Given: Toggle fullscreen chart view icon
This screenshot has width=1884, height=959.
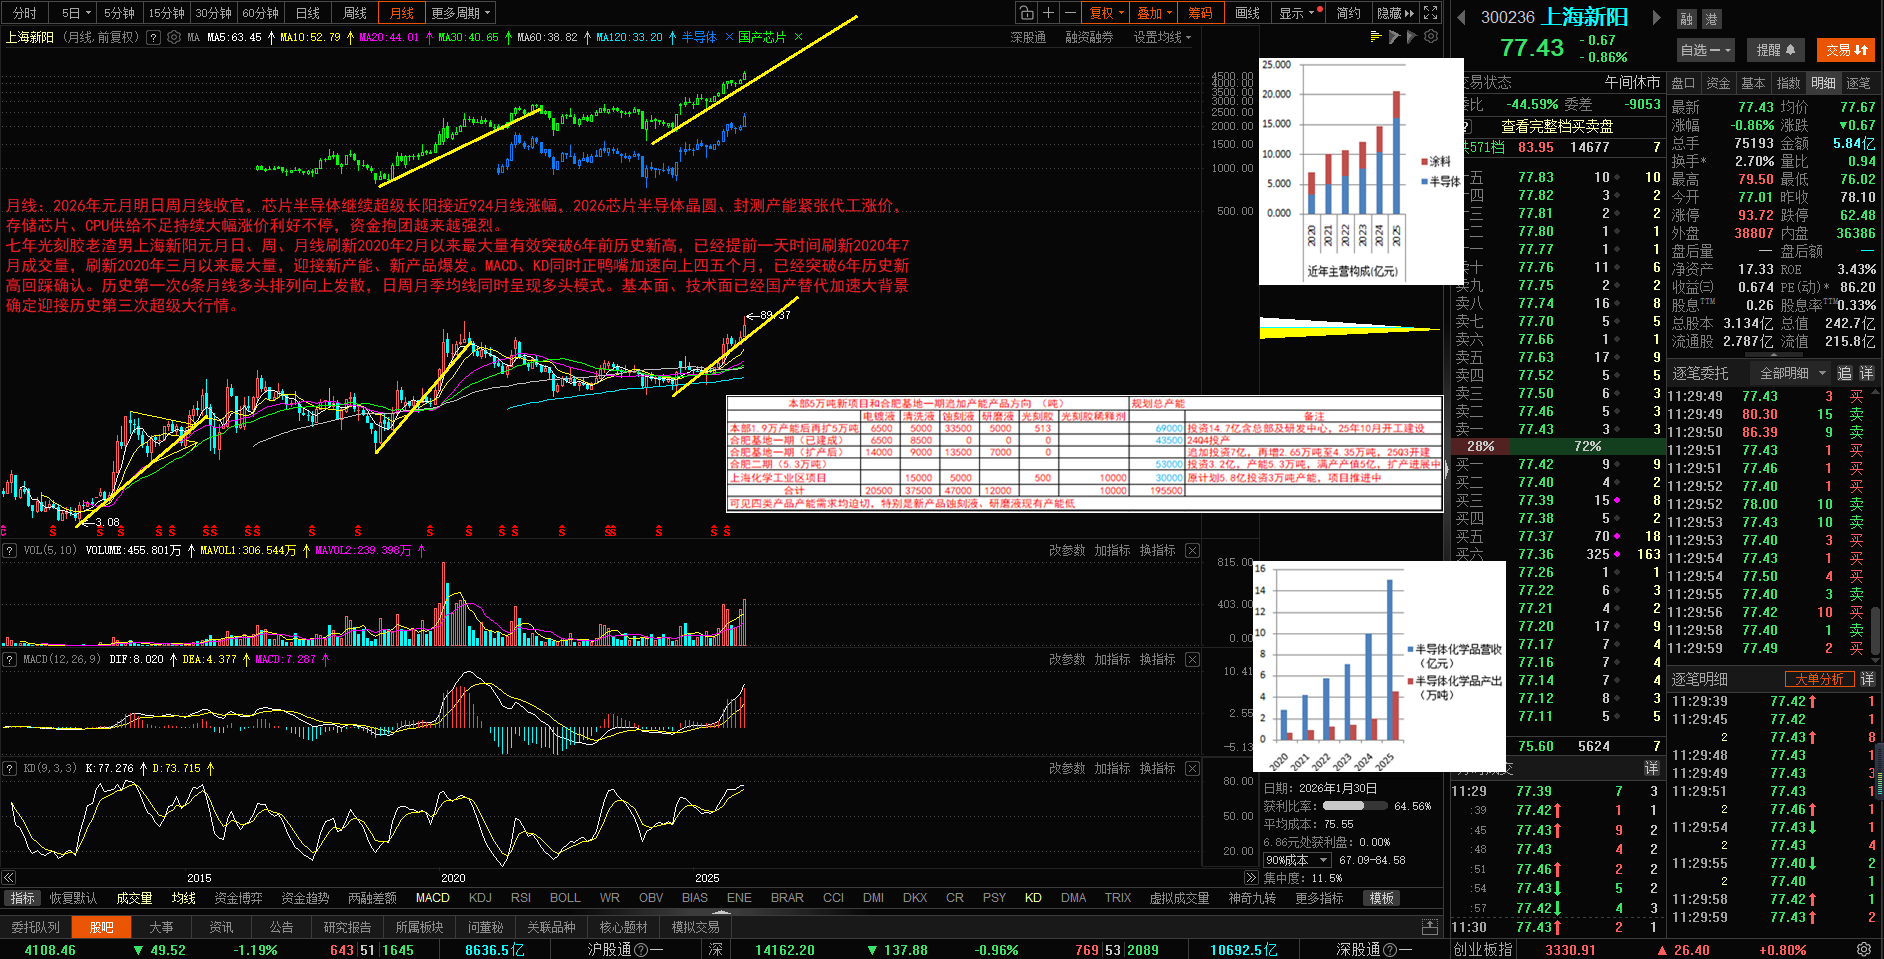Looking at the screenshot, I should 1431,13.
